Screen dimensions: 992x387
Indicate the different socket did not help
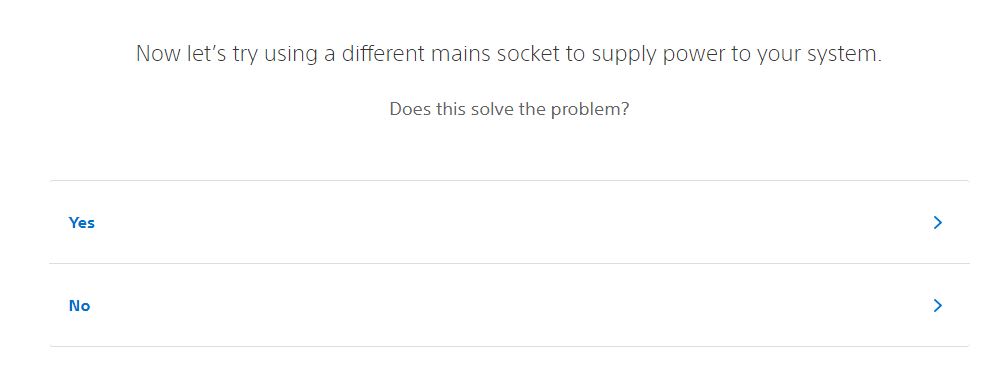coord(509,305)
